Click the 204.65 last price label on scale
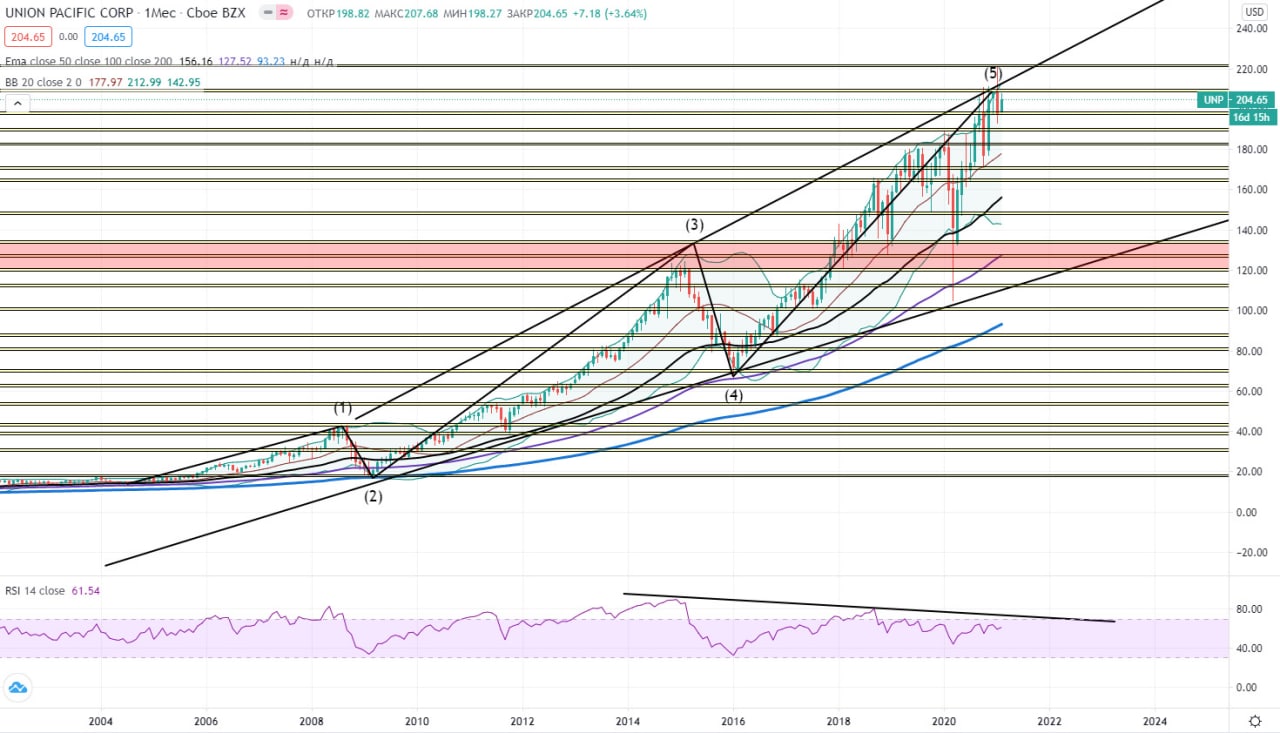The width and height of the screenshot is (1280, 733). point(1251,100)
